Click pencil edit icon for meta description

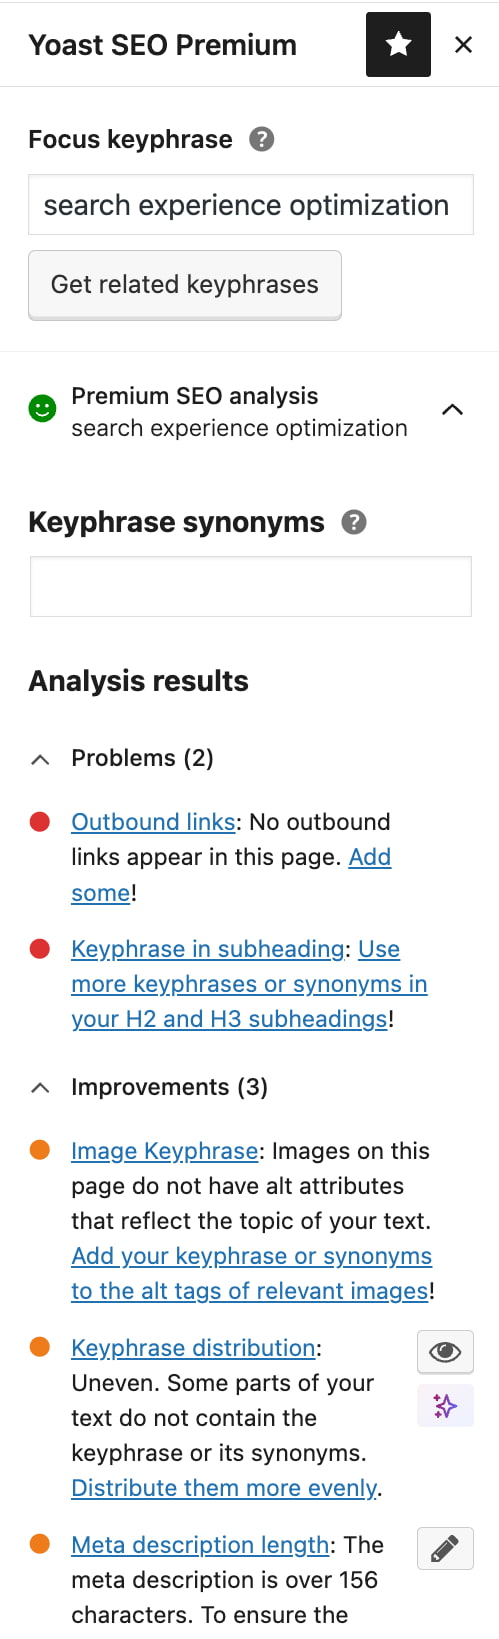click(x=445, y=1549)
